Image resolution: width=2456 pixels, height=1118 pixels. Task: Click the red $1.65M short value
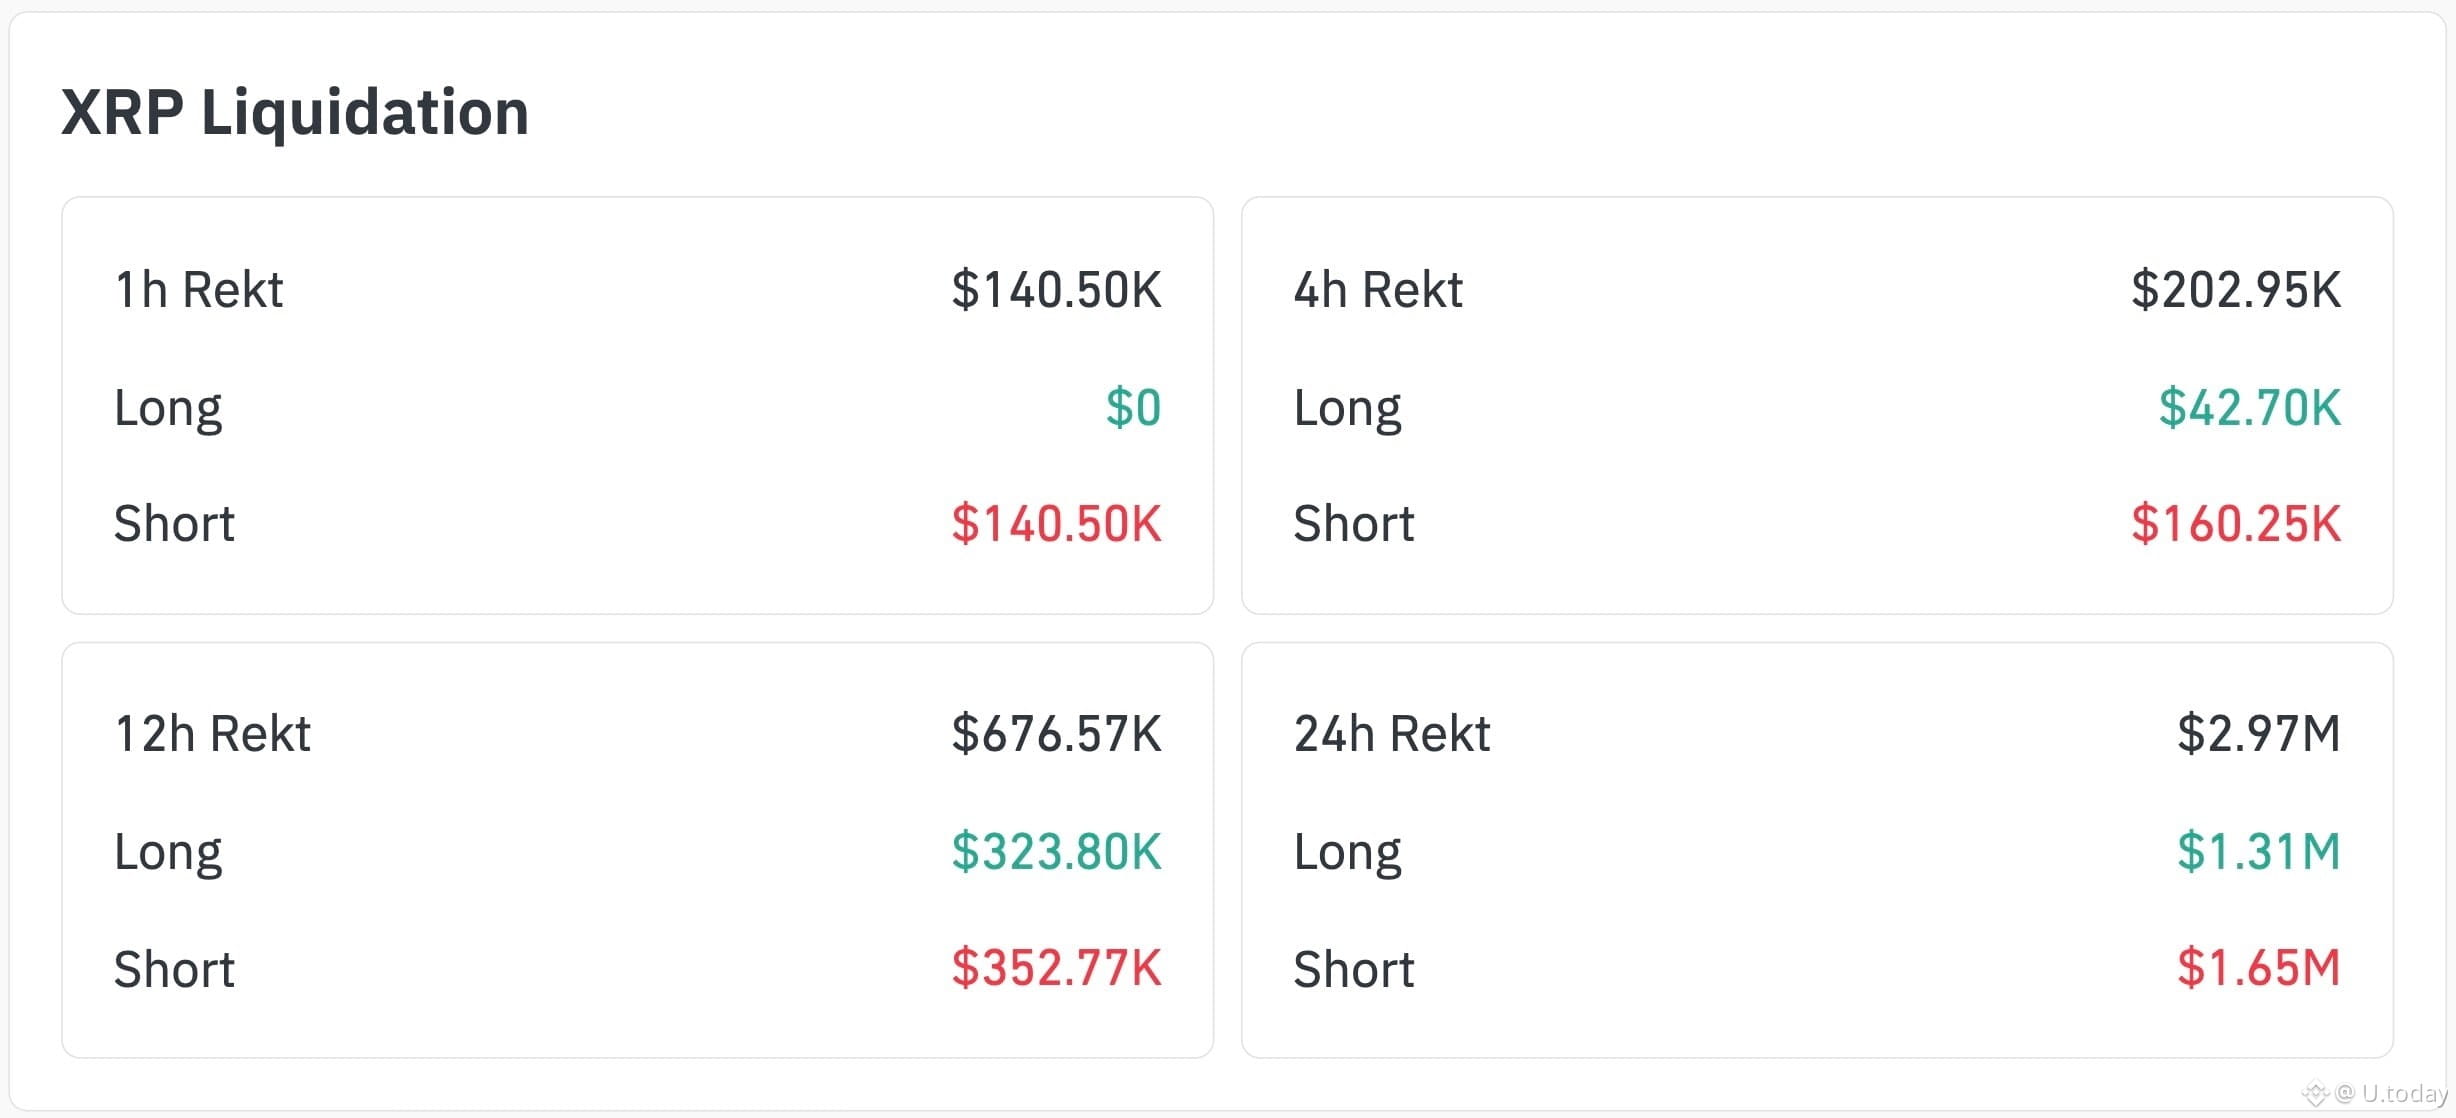click(x=2258, y=968)
